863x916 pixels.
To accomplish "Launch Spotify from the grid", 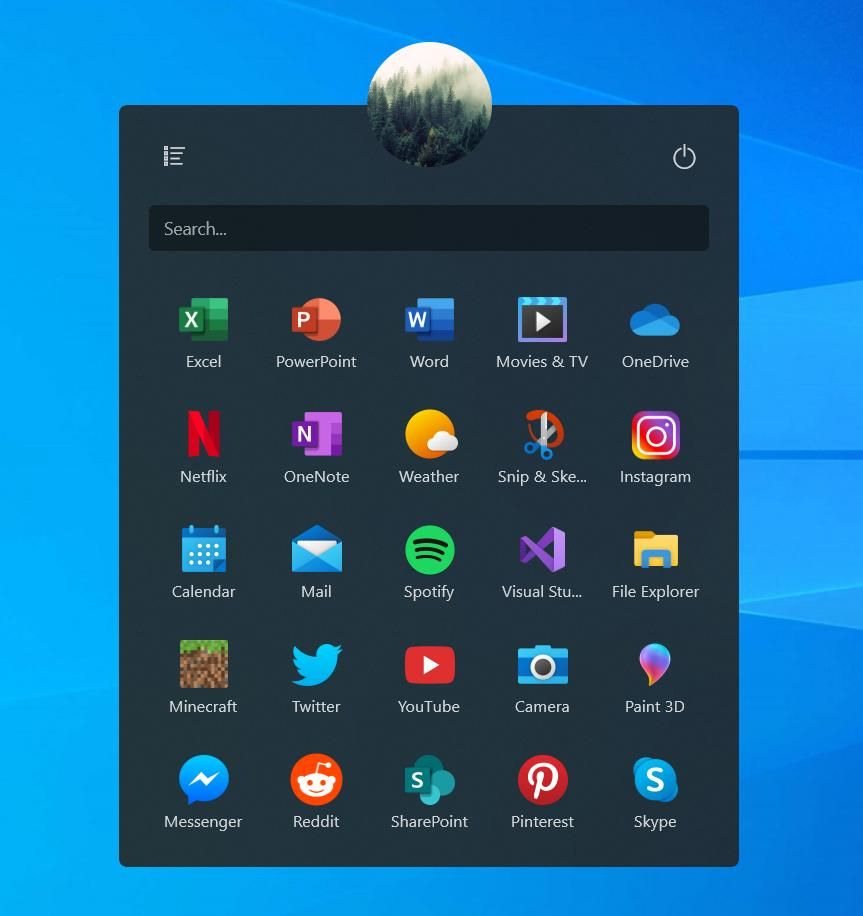I will (x=430, y=550).
